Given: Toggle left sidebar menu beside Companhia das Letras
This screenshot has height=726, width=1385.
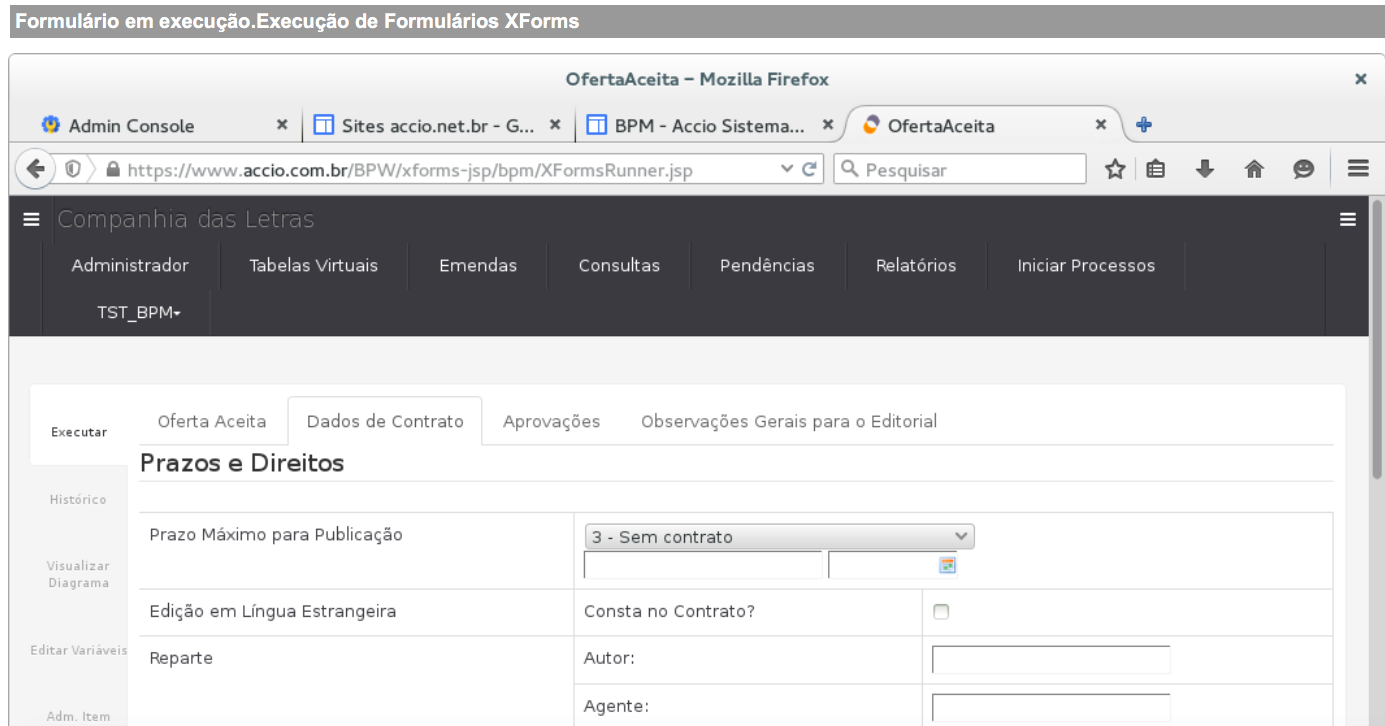Looking at the screenshot, I should (x=31, y=220).
